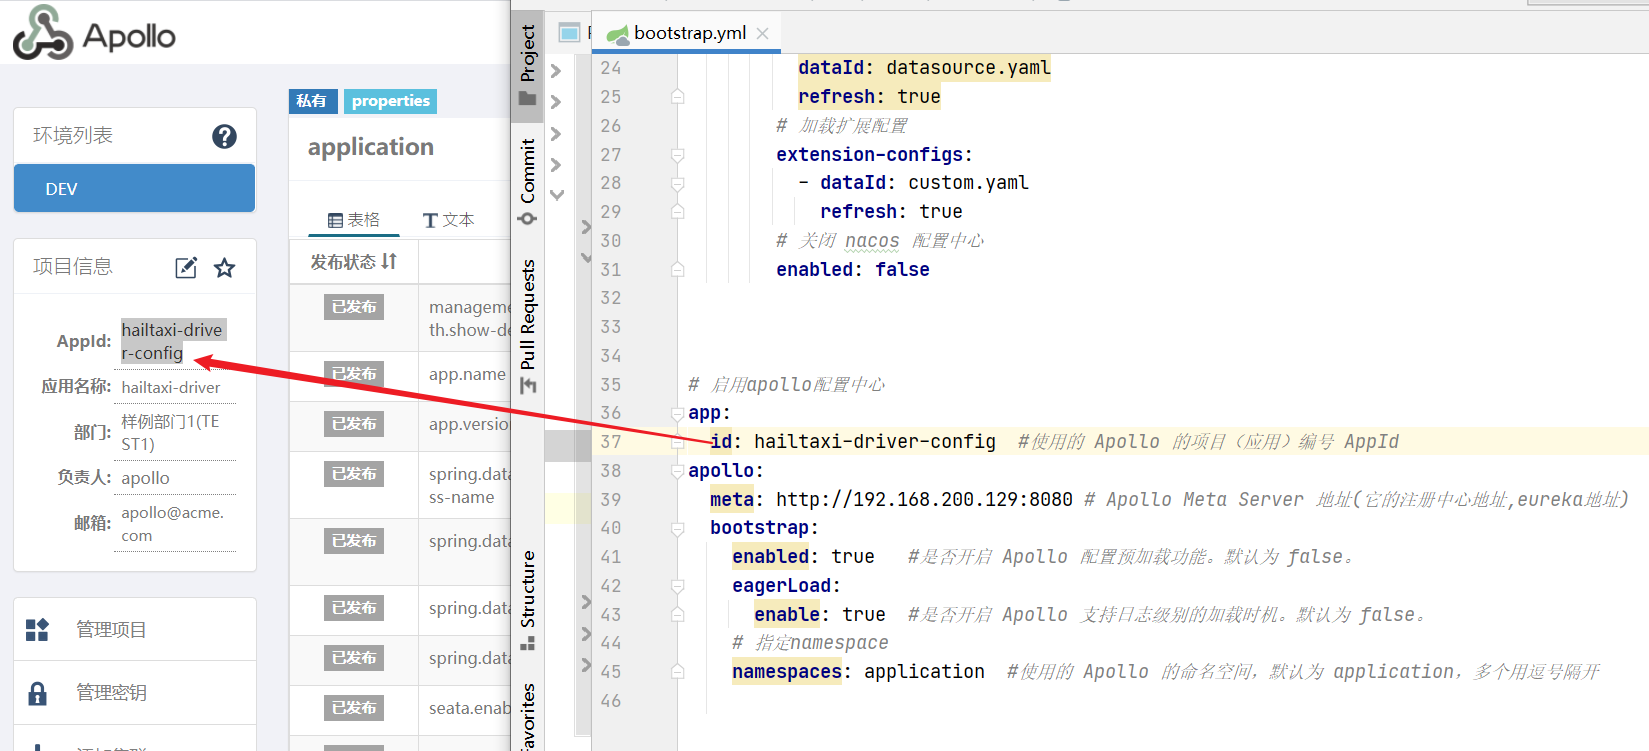
Task: Collapse the dataId custom.yaml block on line 28
Action: pos(678,184)
